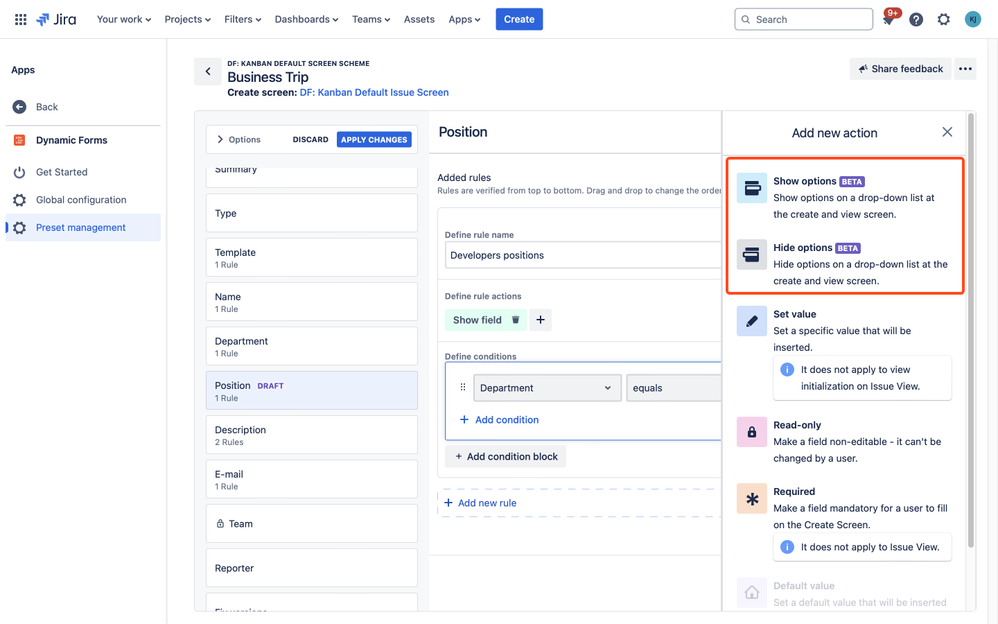Open Filters dropdown menu
This screenshot has height=624, width=998.
point(242,19)
